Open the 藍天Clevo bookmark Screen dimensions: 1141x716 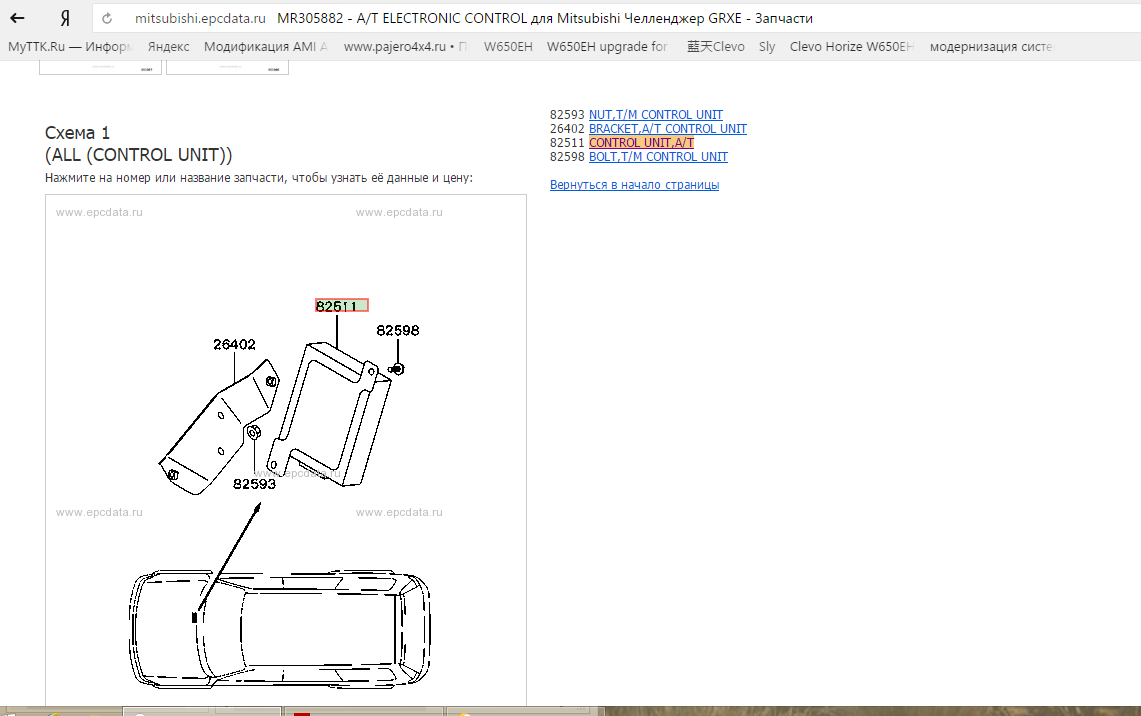pyautogui.click(x=715, y=47)
